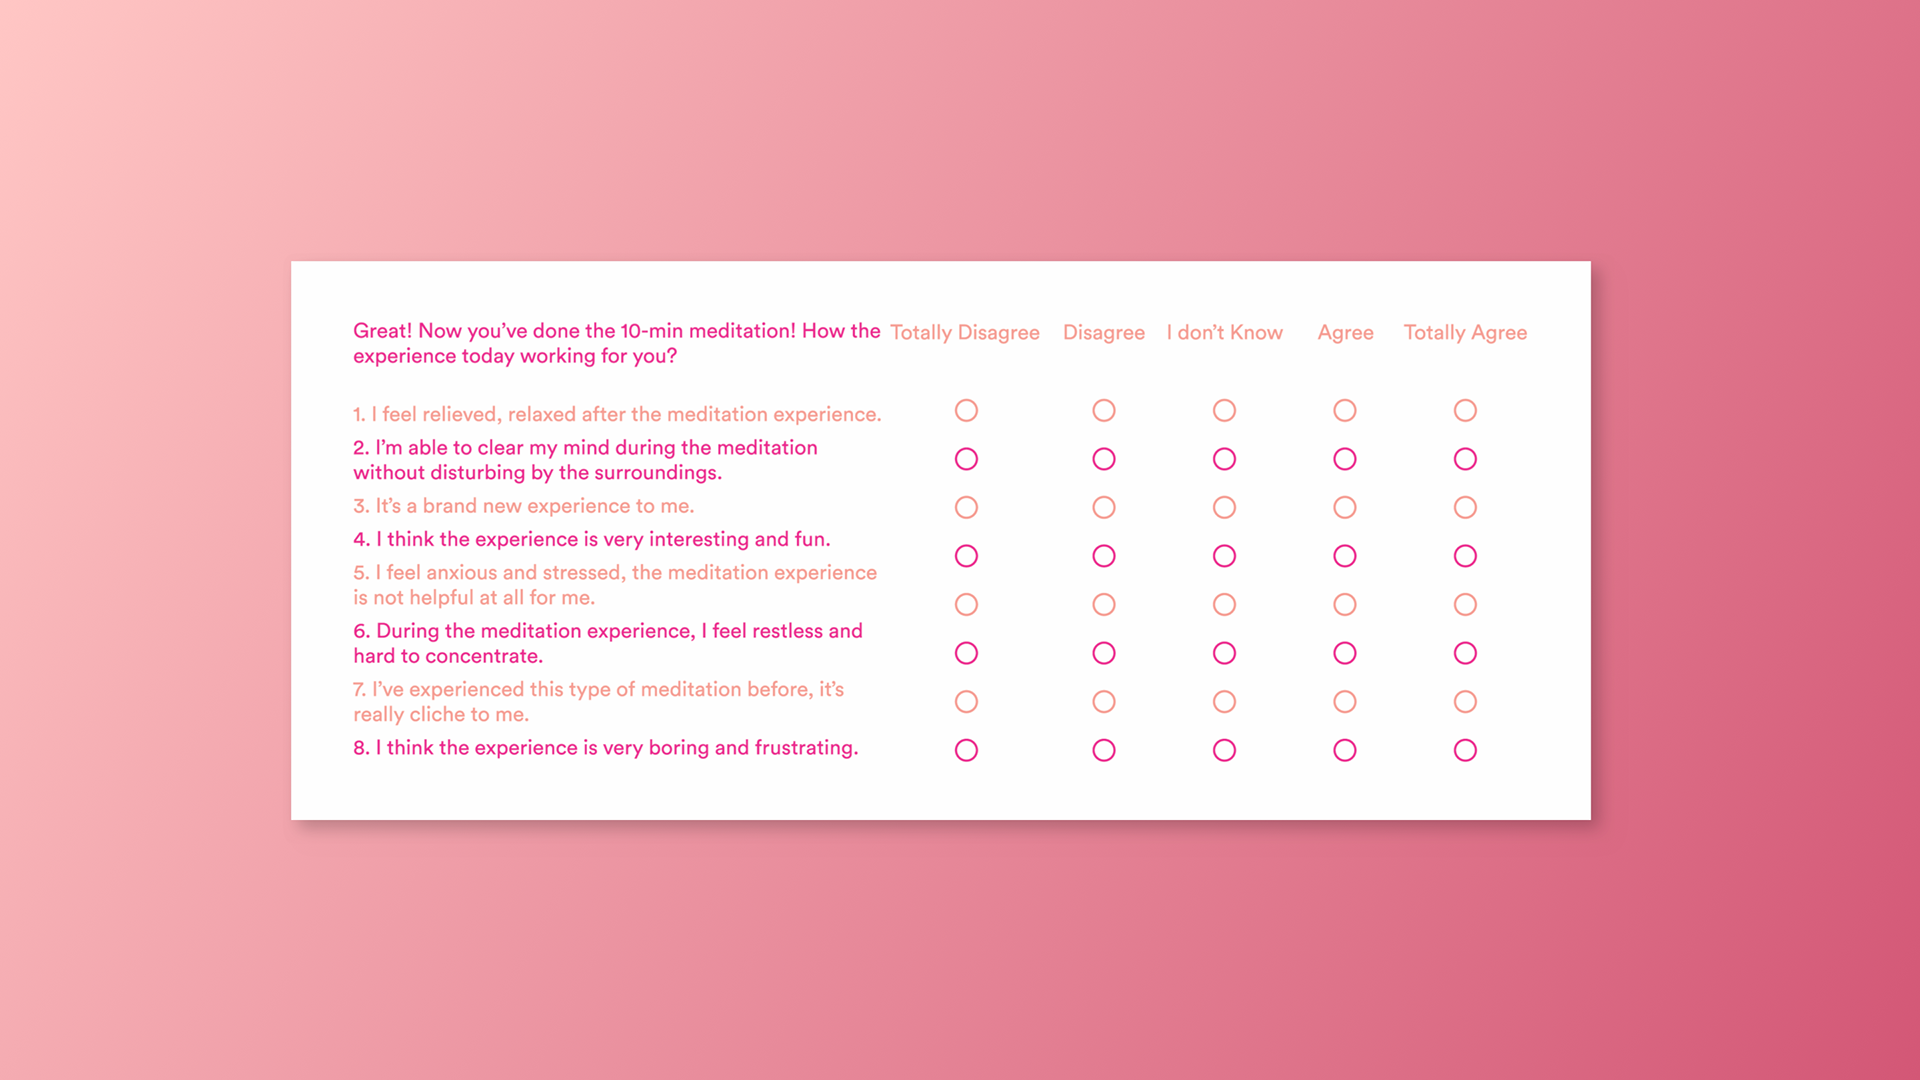Image resolution: width=1920 pixels, height=1080 pixels.
Task: Click the Totally Agree column header
Action: (1465, 333)
